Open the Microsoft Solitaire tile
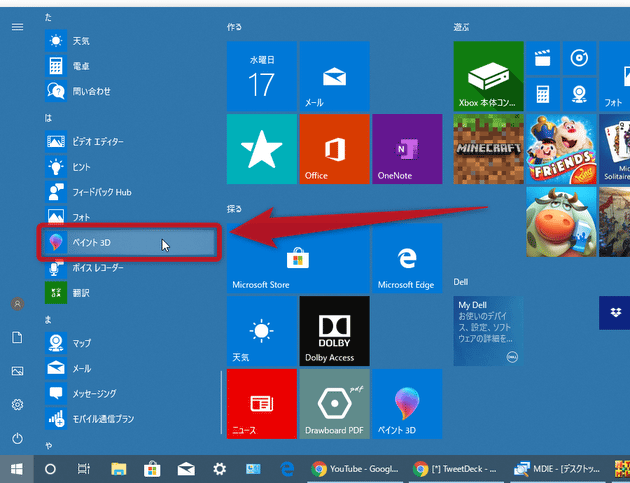This screenshot has height=483, width=630. (614, 149)
